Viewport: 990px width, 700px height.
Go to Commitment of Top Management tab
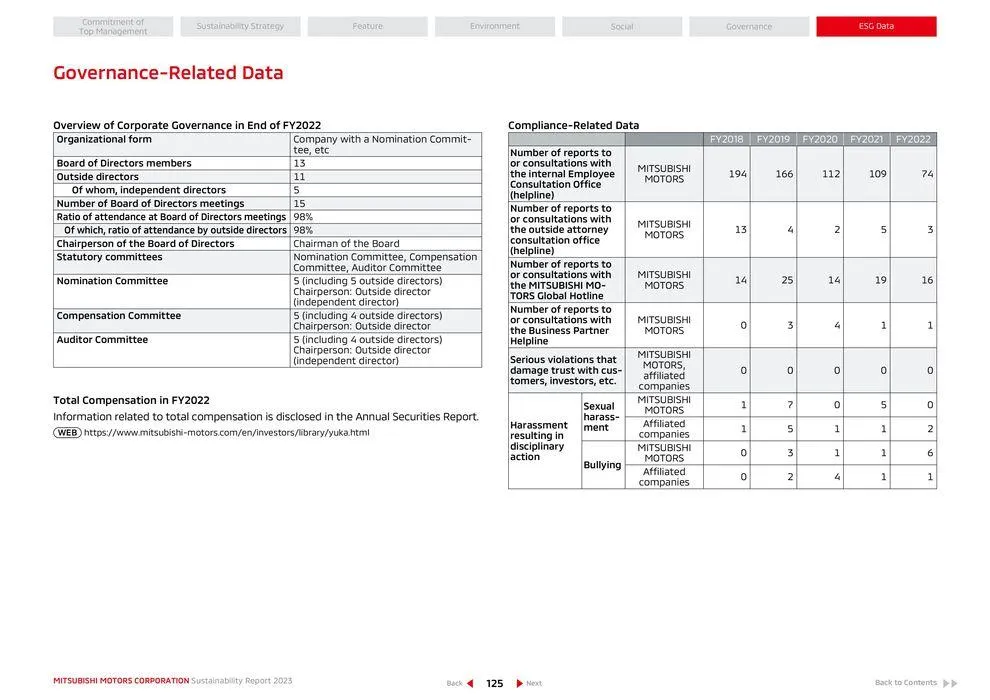112,25
